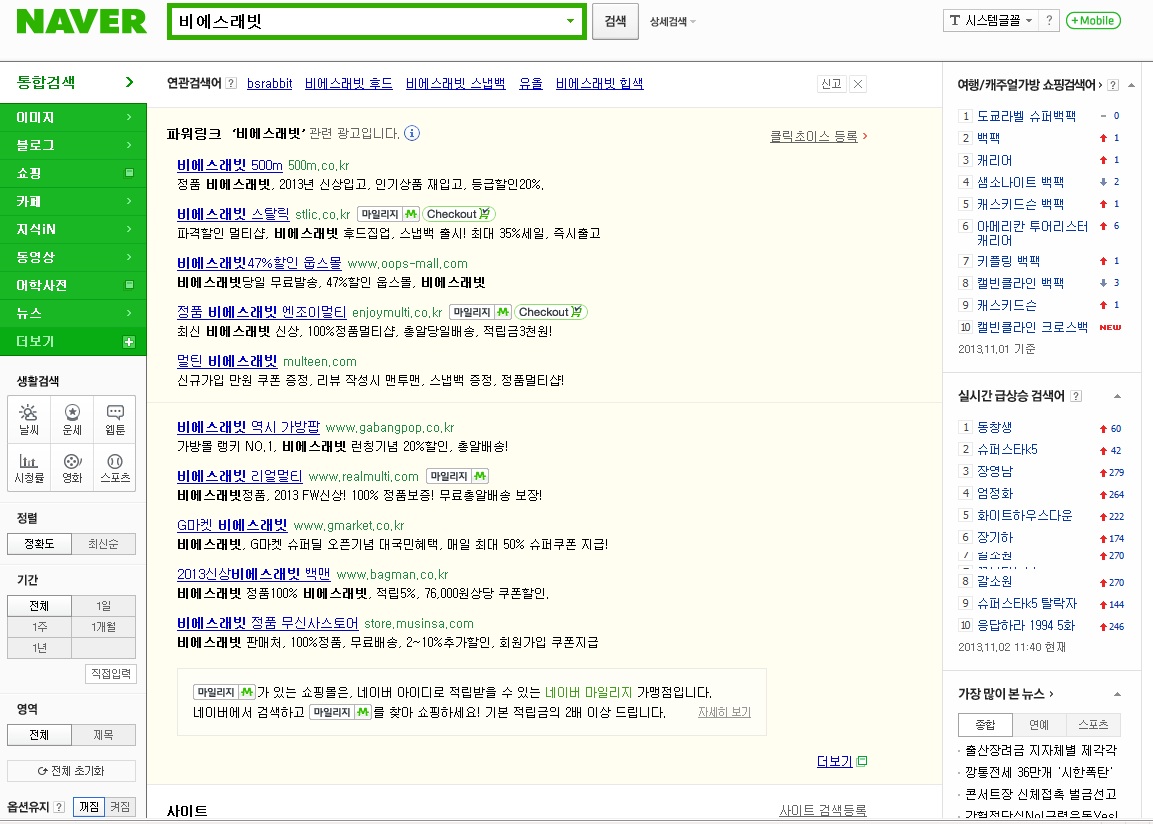This screenshot has height=824, width=1153.
Task: Open the 통합검색 sidebar chevron
Action: [129, 82]
